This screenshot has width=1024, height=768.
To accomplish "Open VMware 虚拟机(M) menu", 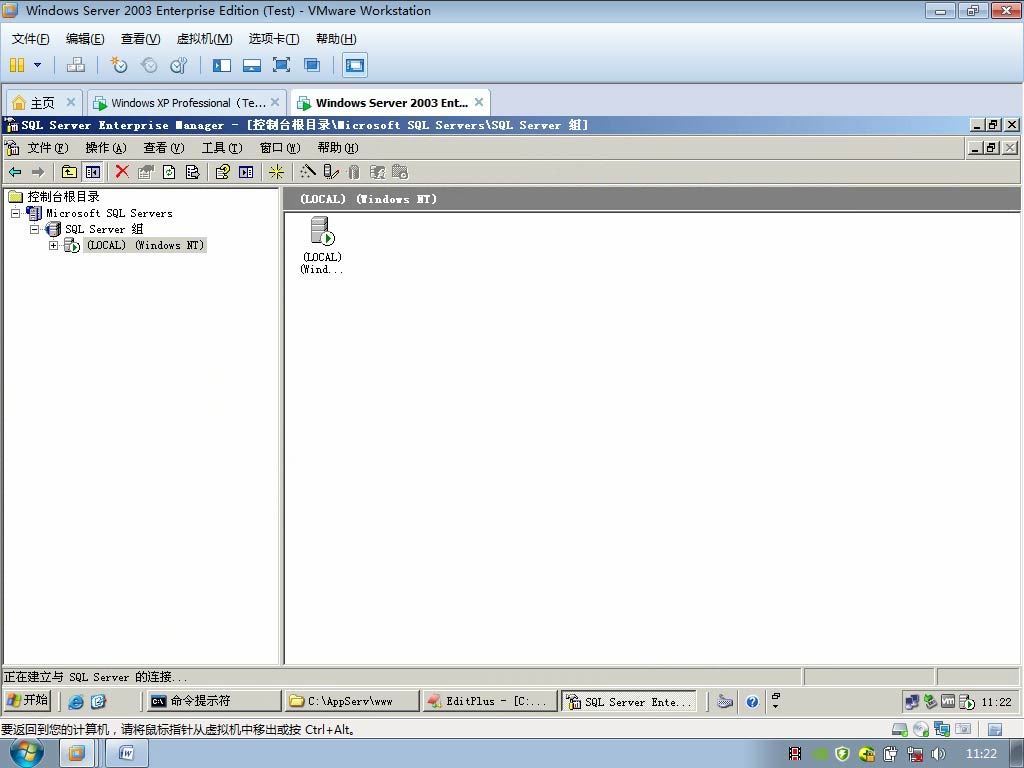I will (x=204, y=39).
